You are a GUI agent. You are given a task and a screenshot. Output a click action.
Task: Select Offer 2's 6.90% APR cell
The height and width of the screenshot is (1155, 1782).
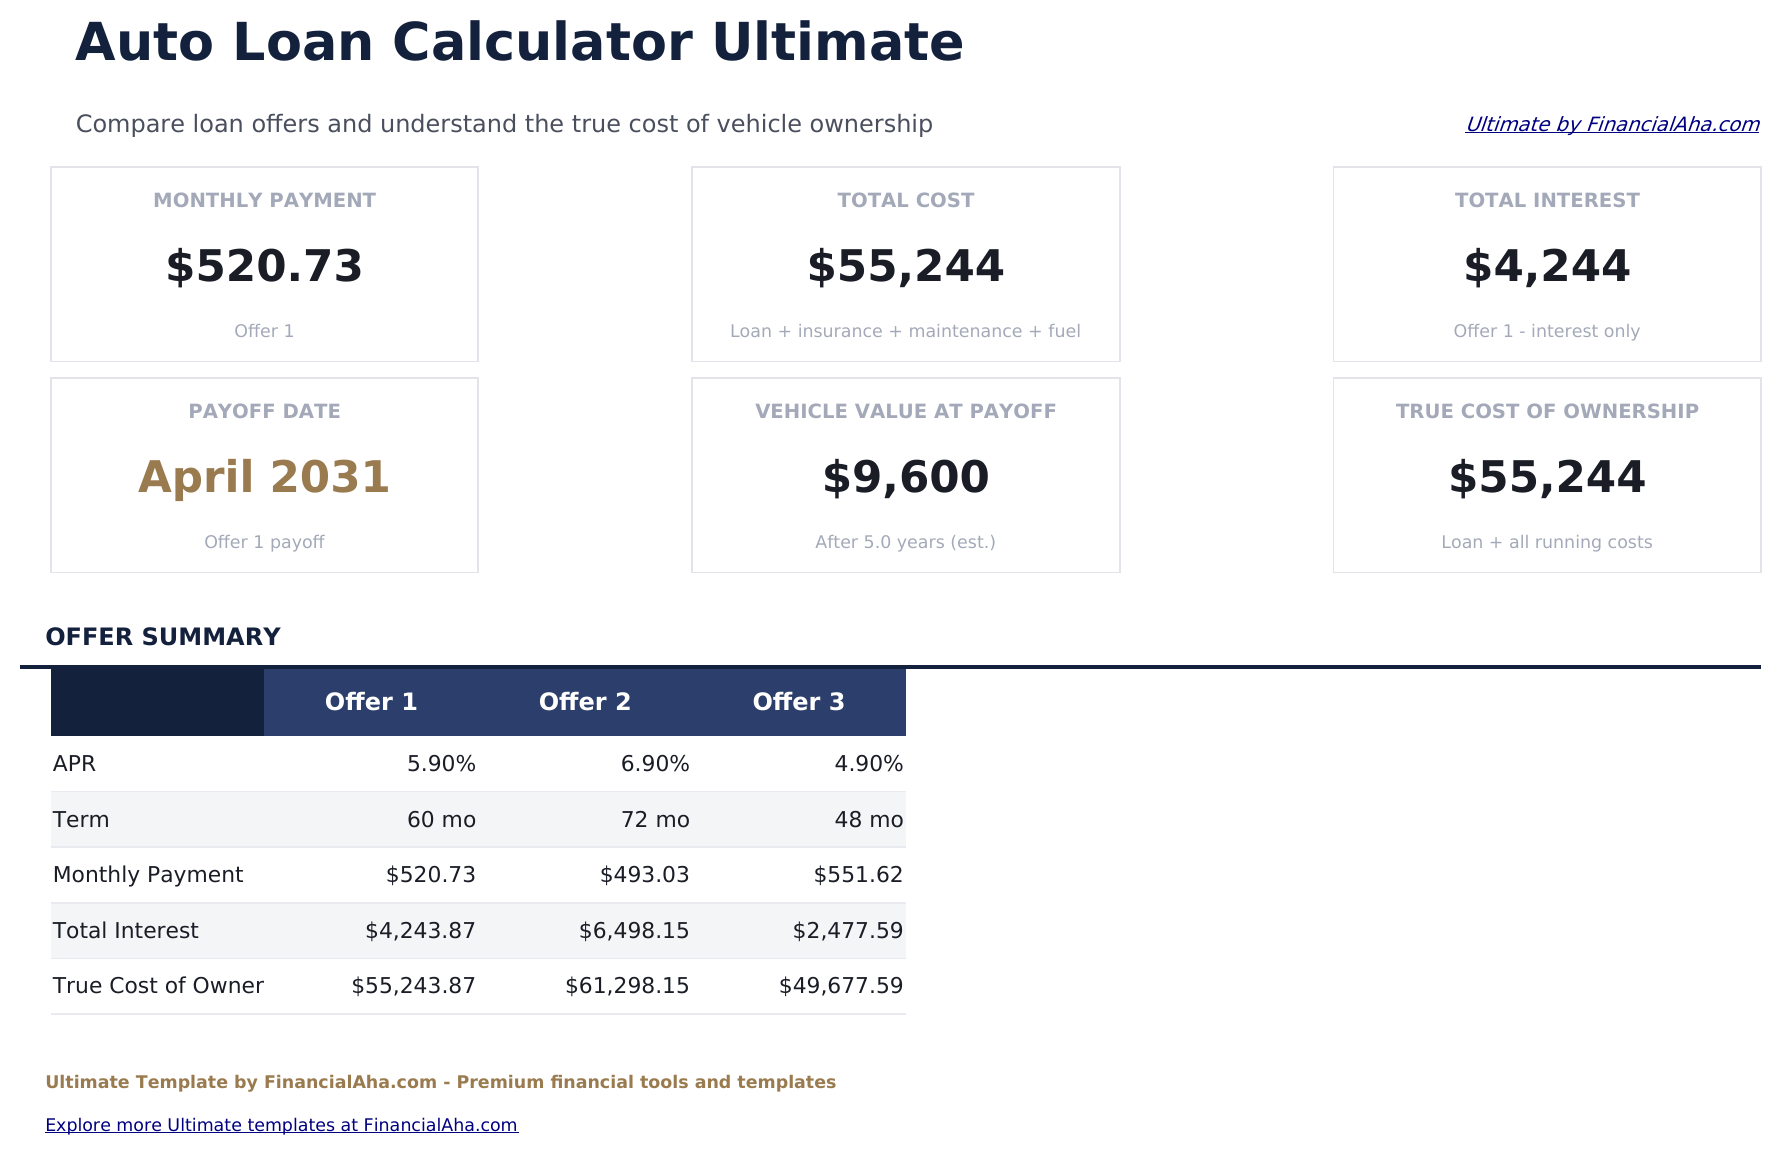pos(655,764)
